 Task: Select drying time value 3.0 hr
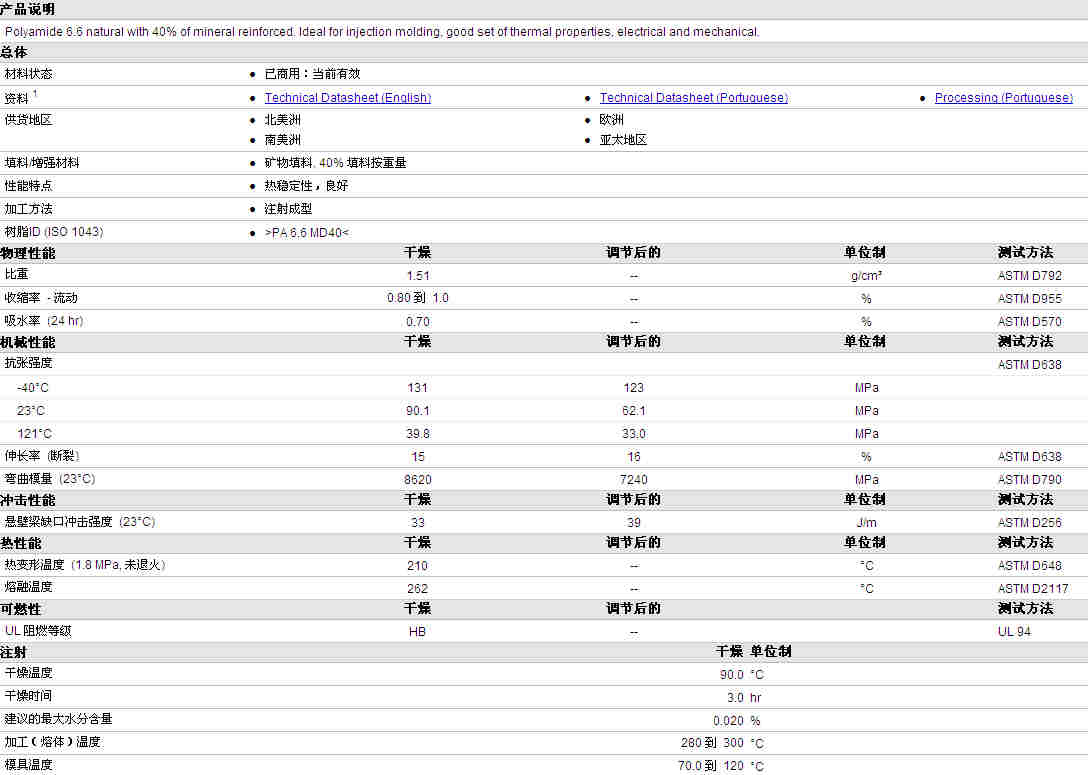[744, 697]
